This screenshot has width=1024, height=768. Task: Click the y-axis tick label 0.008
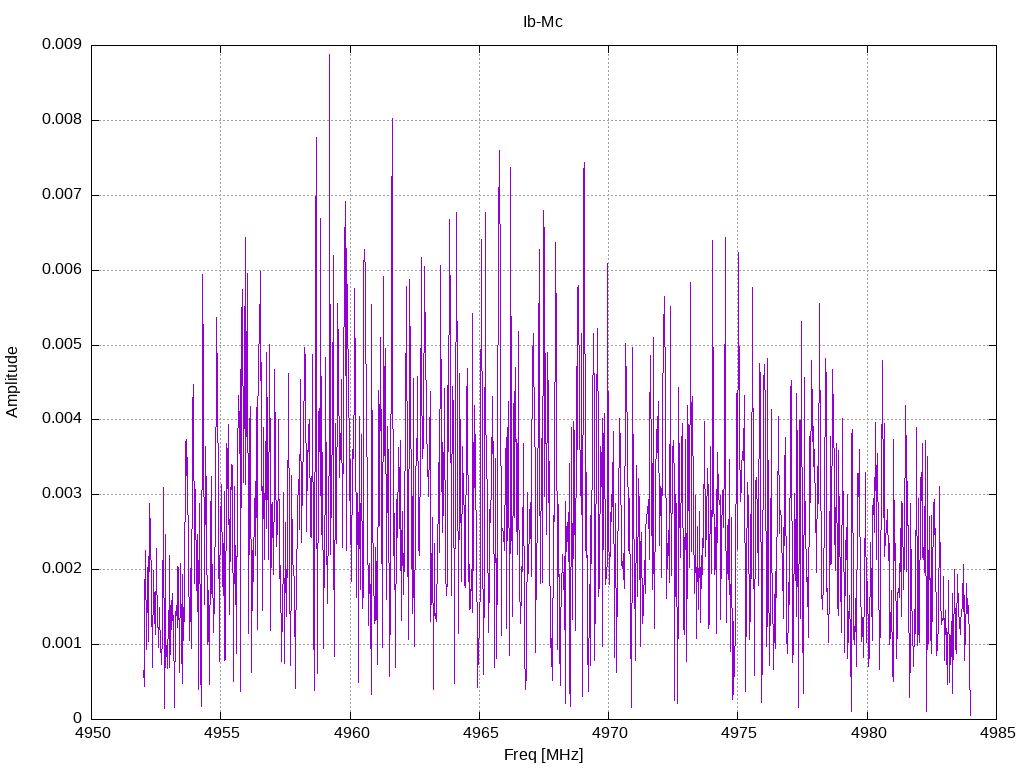[62, 120]
